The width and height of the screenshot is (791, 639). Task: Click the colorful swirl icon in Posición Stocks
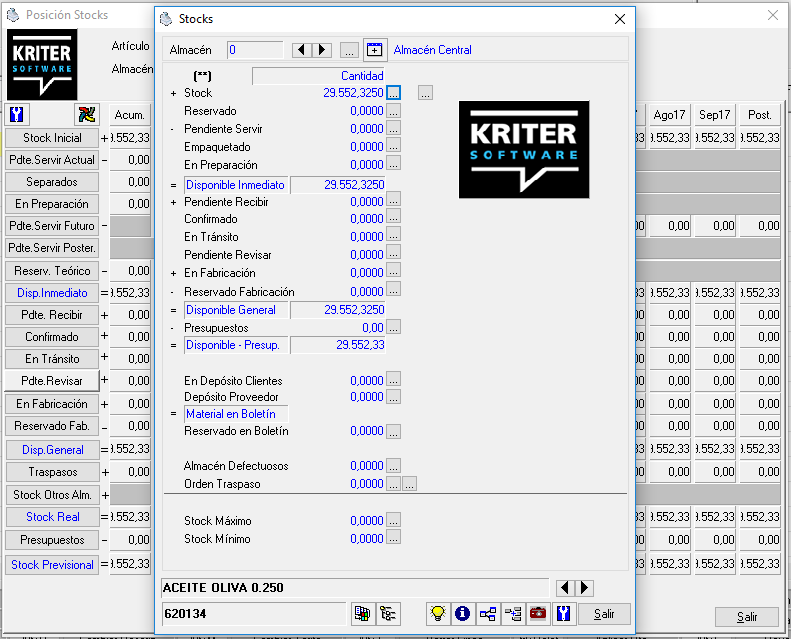coord(87,115)
